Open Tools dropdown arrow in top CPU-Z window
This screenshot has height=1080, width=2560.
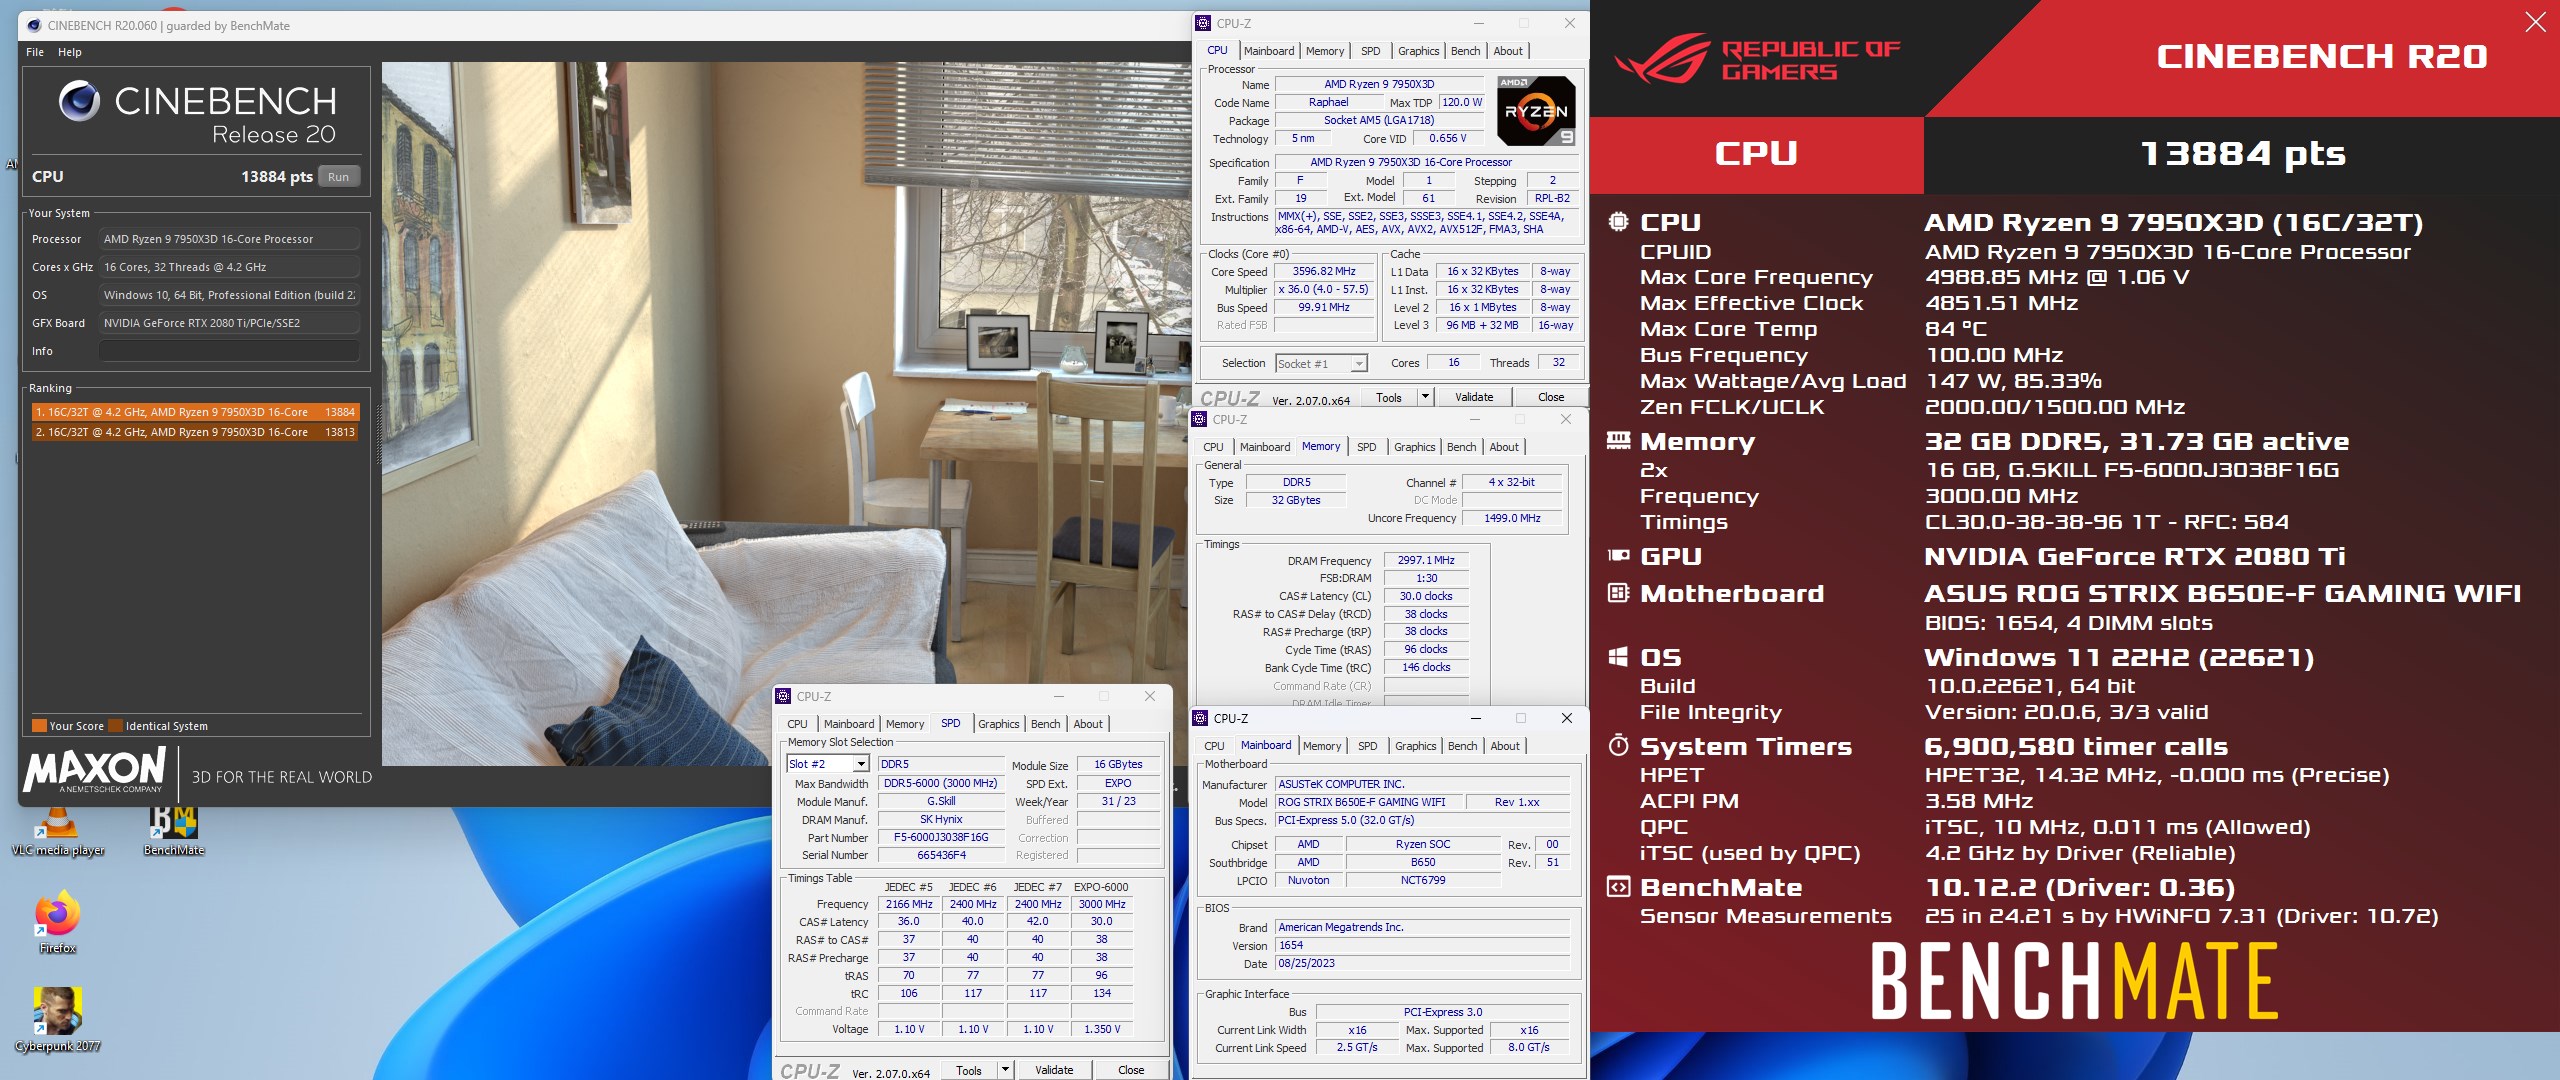(1425, 397)
